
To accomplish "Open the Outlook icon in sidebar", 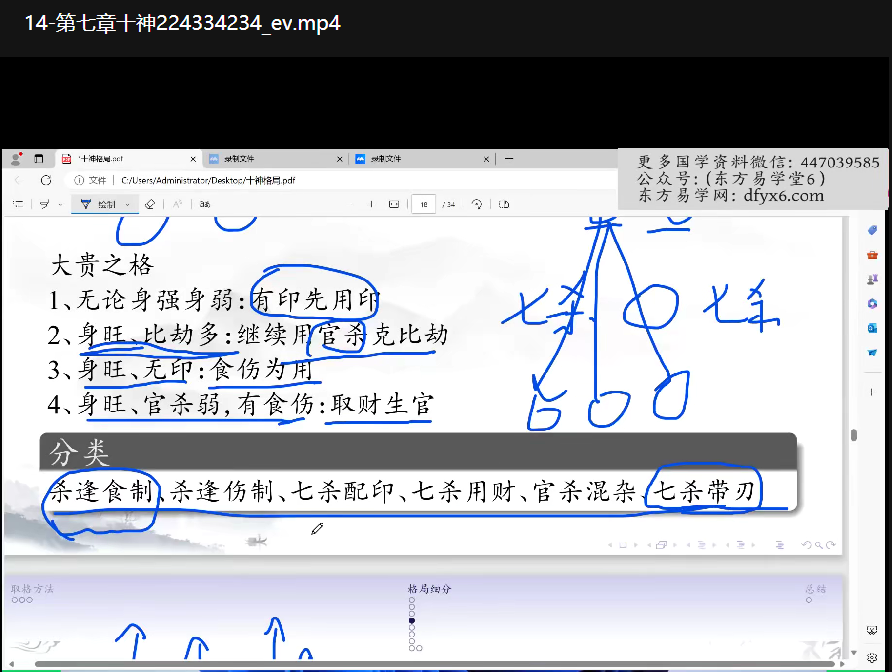I will (873, 328).
